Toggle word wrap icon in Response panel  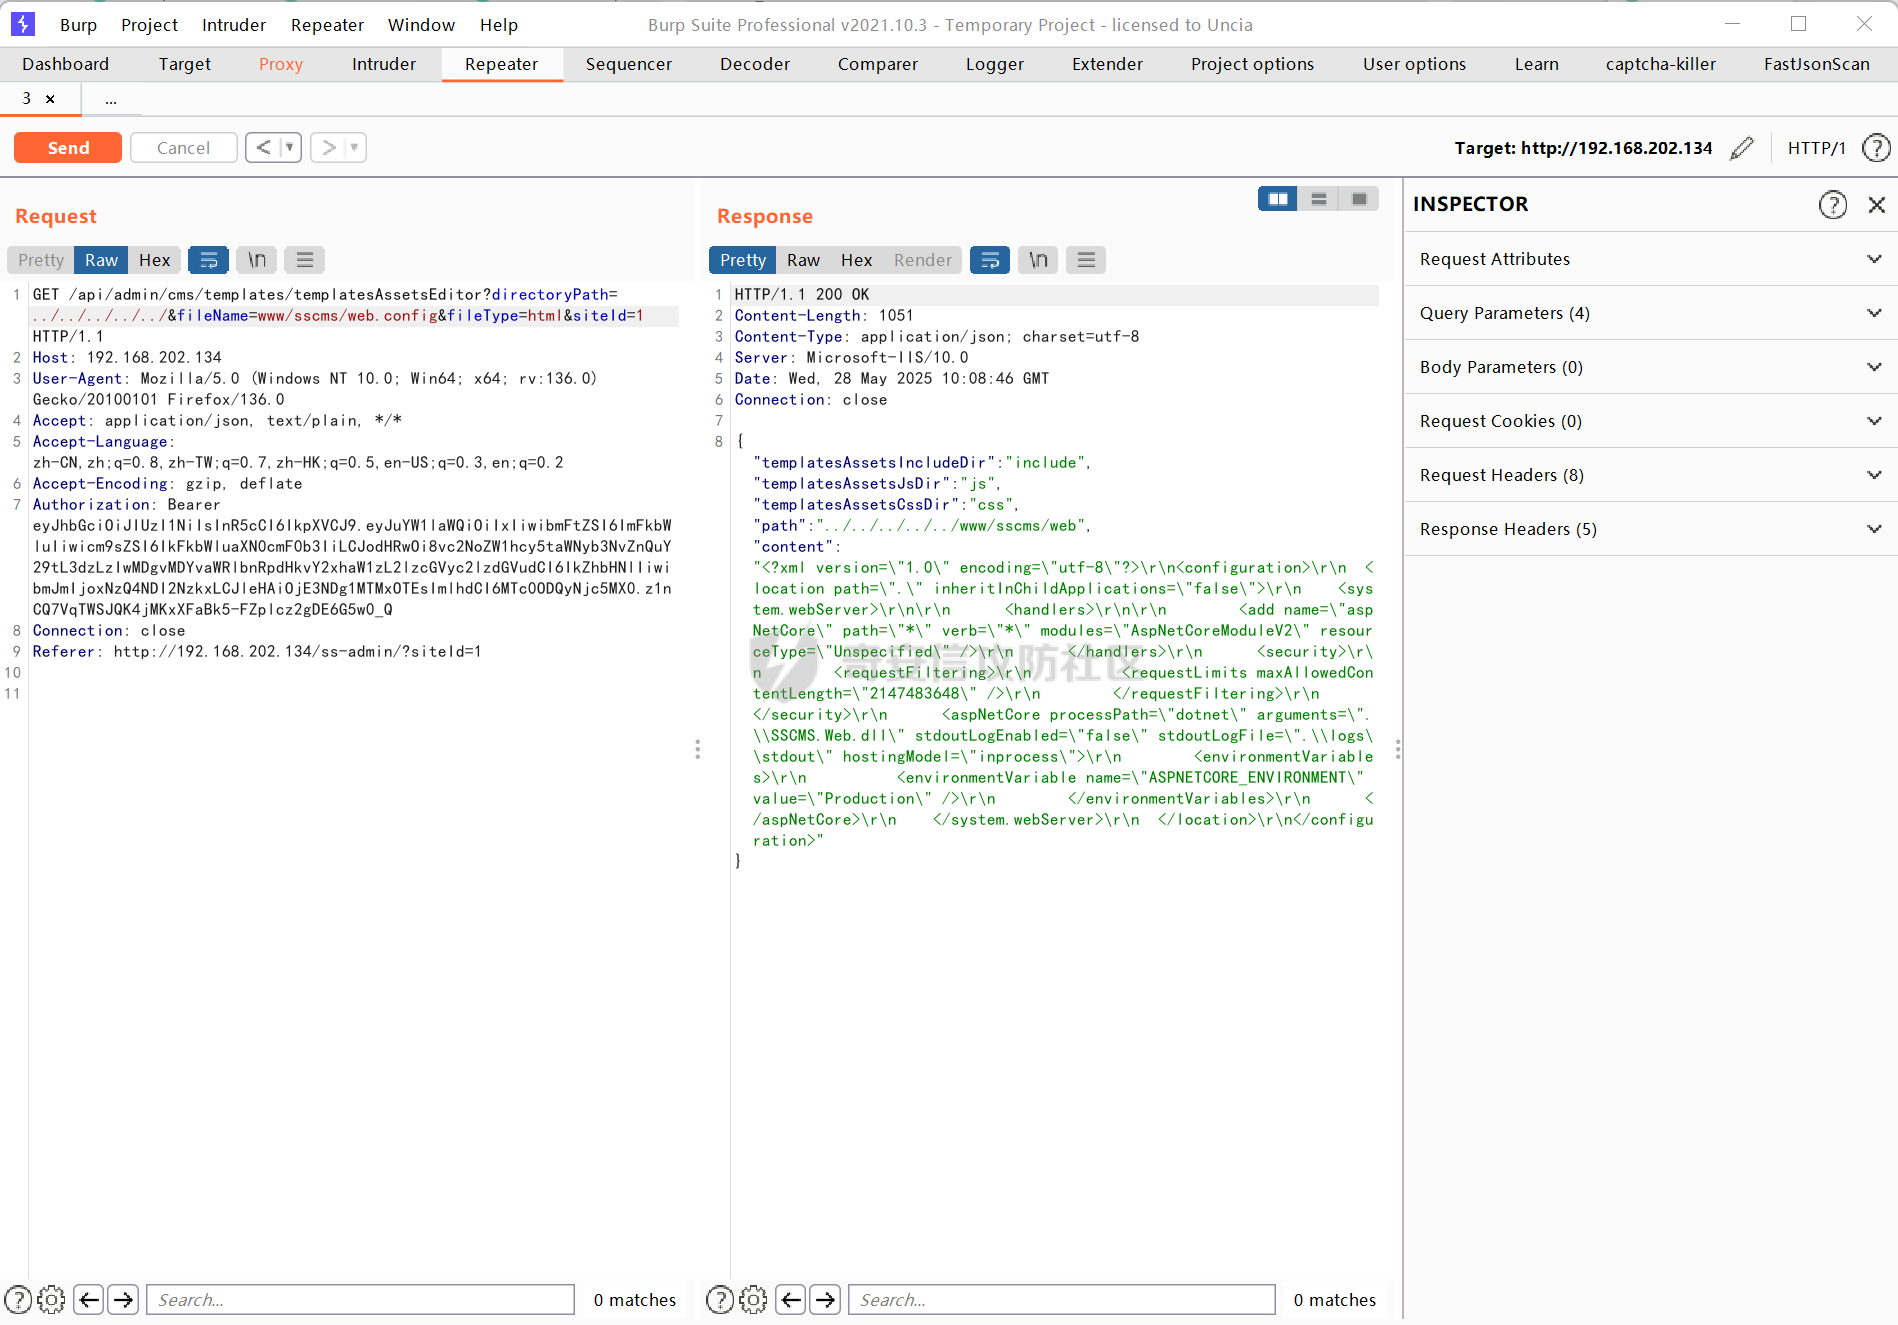pyautogui.click(x=990, y=260)
